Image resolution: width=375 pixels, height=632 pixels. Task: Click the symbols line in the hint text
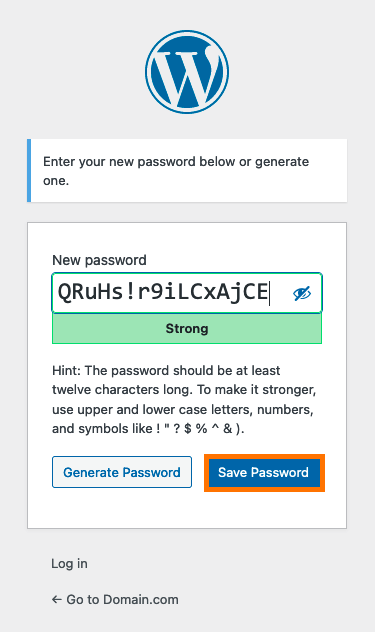tap(148, 428)
